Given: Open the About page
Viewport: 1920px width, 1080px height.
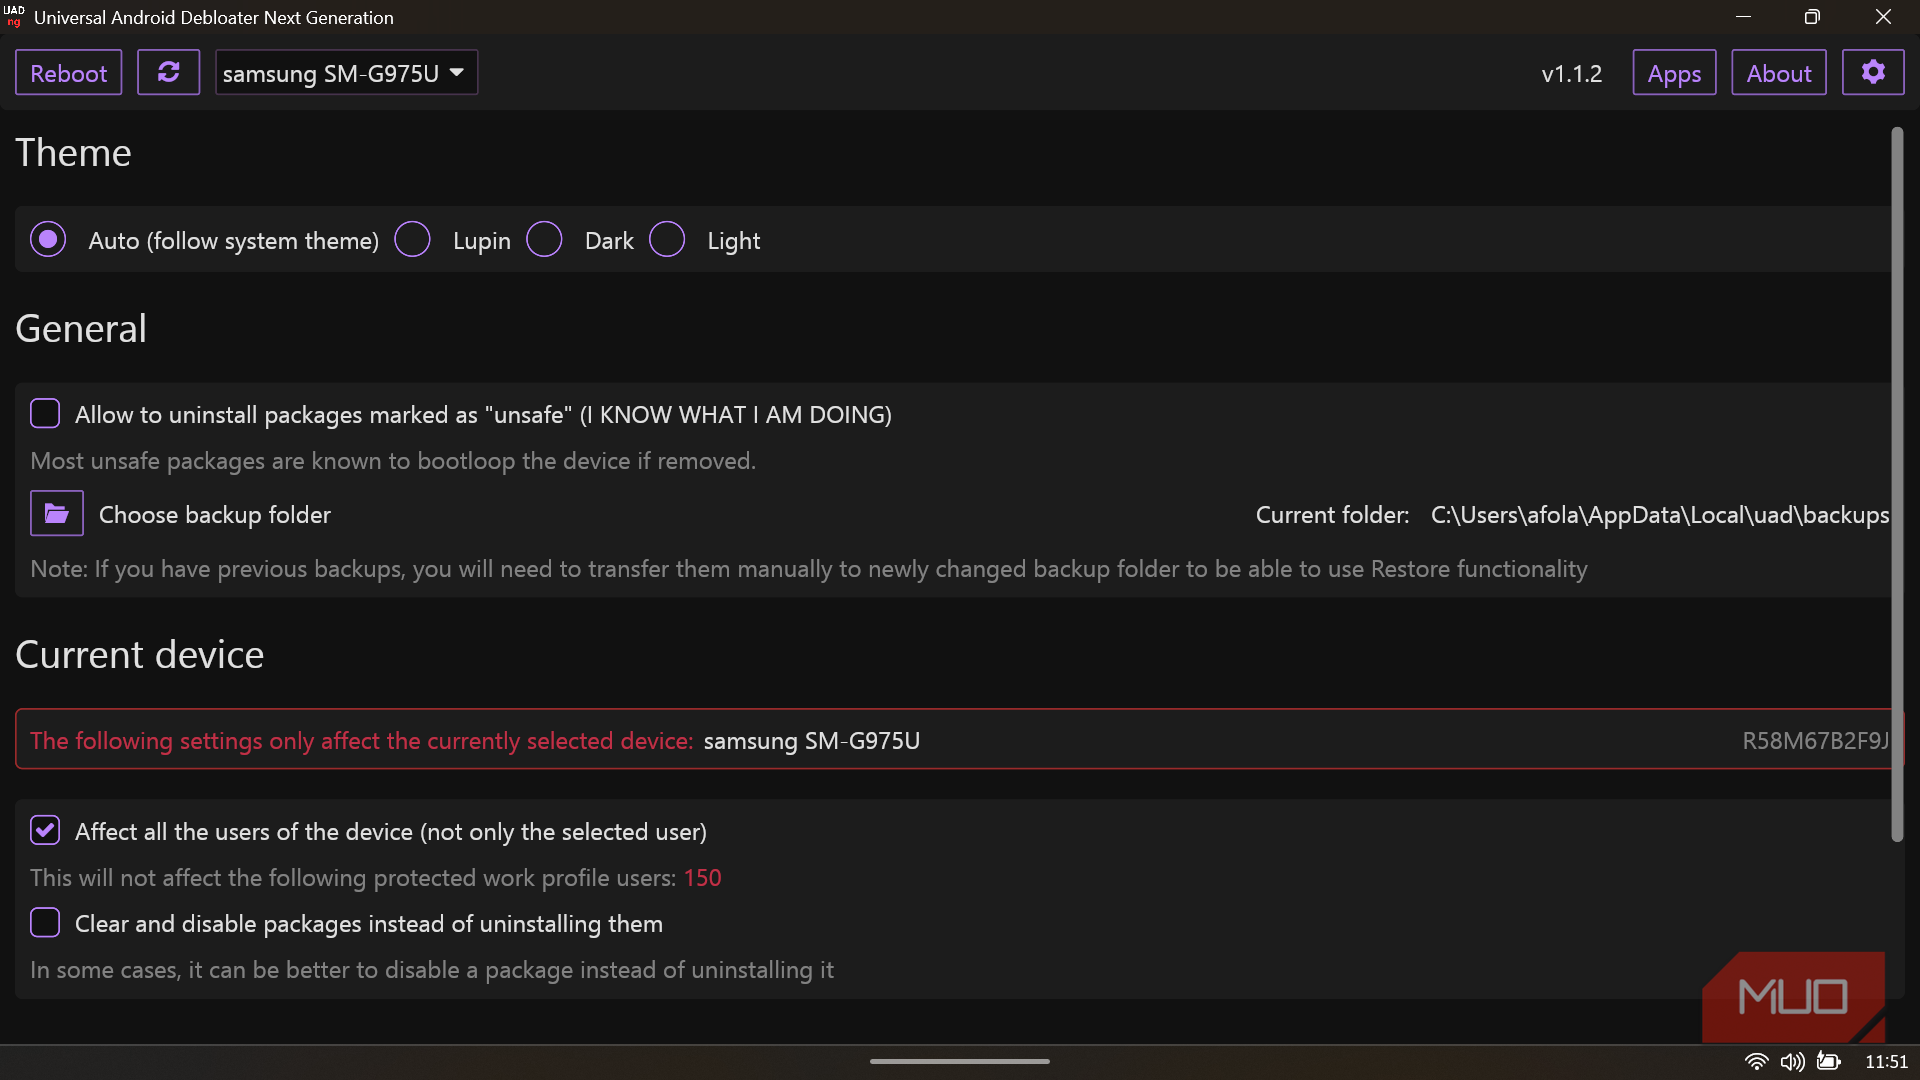Looking at the screenshot, I should tap(1779, 72).
